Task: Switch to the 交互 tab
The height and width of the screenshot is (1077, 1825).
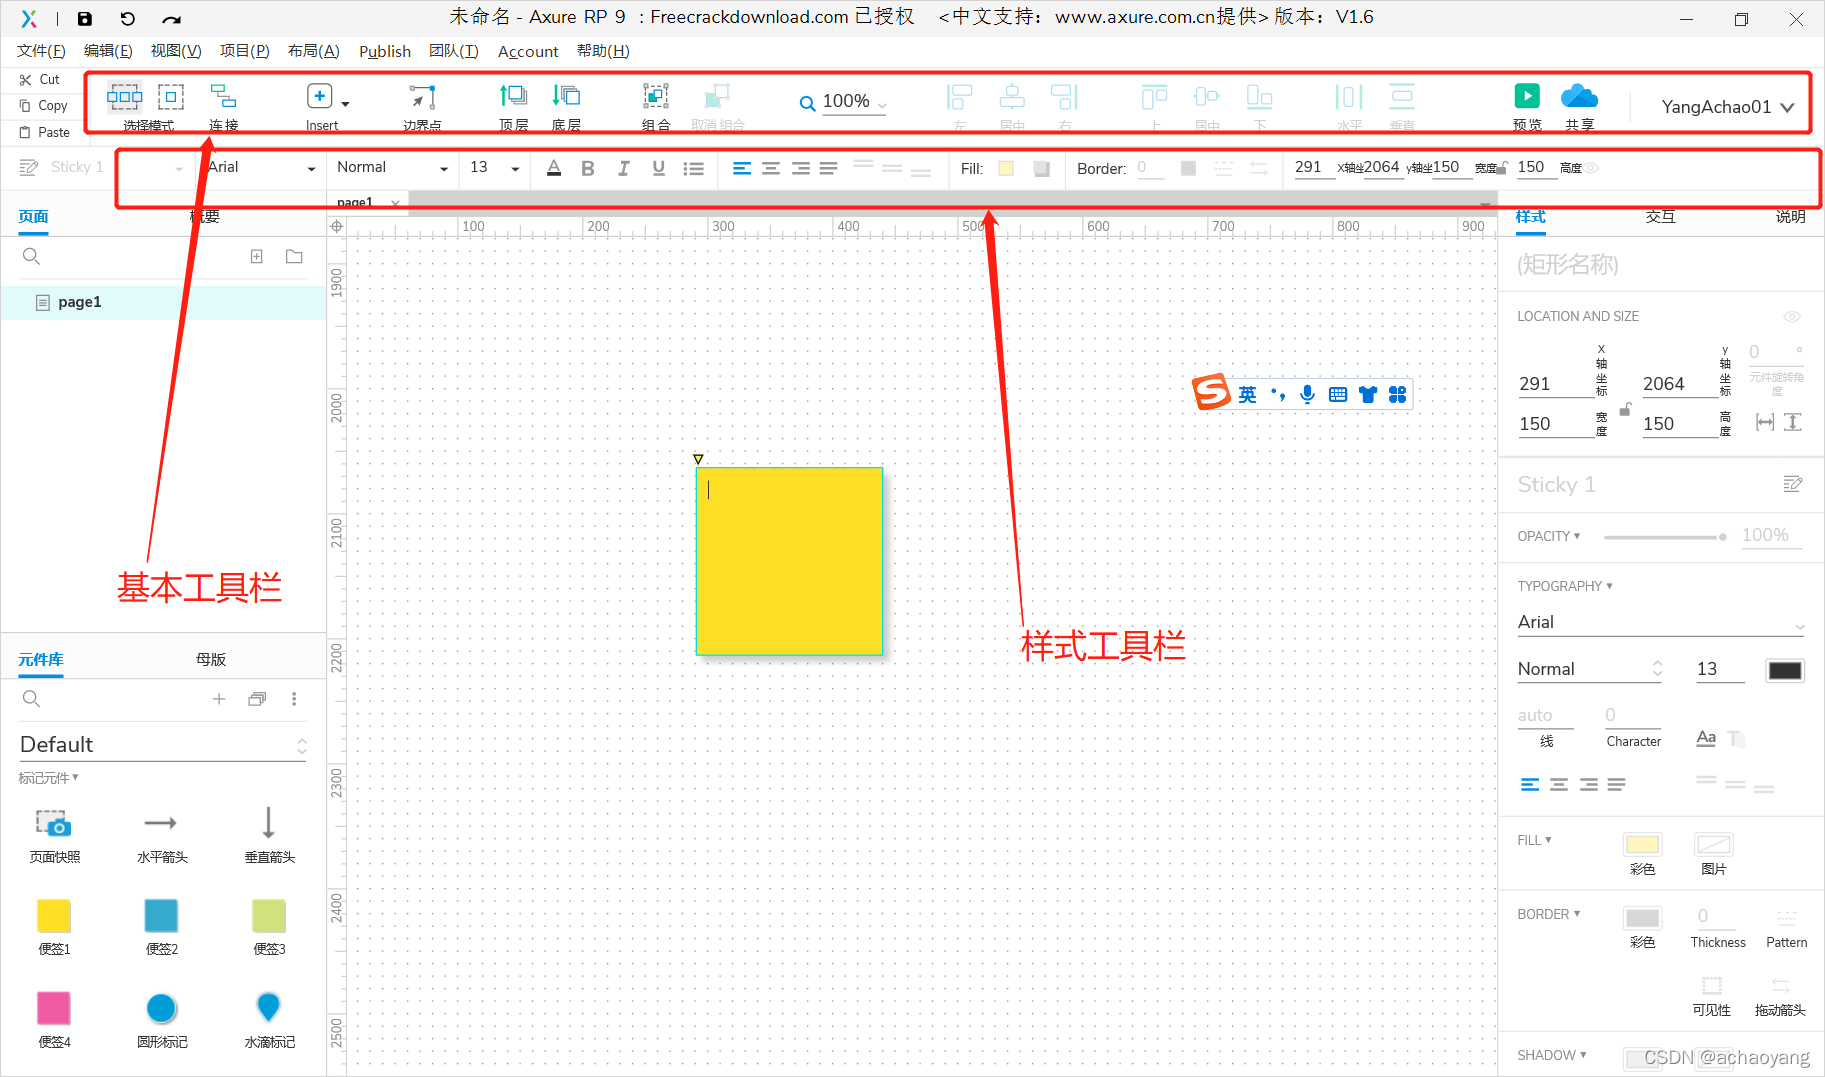Action: 1660,217
